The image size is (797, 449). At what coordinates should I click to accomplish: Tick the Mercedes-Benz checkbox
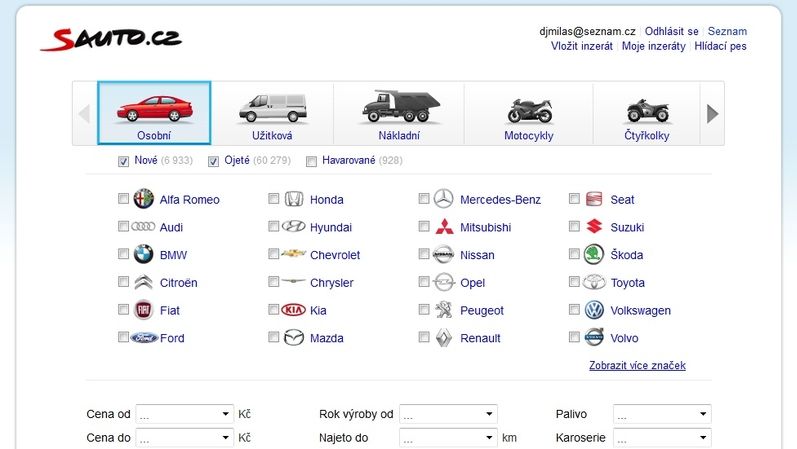[x=424, y=198]
